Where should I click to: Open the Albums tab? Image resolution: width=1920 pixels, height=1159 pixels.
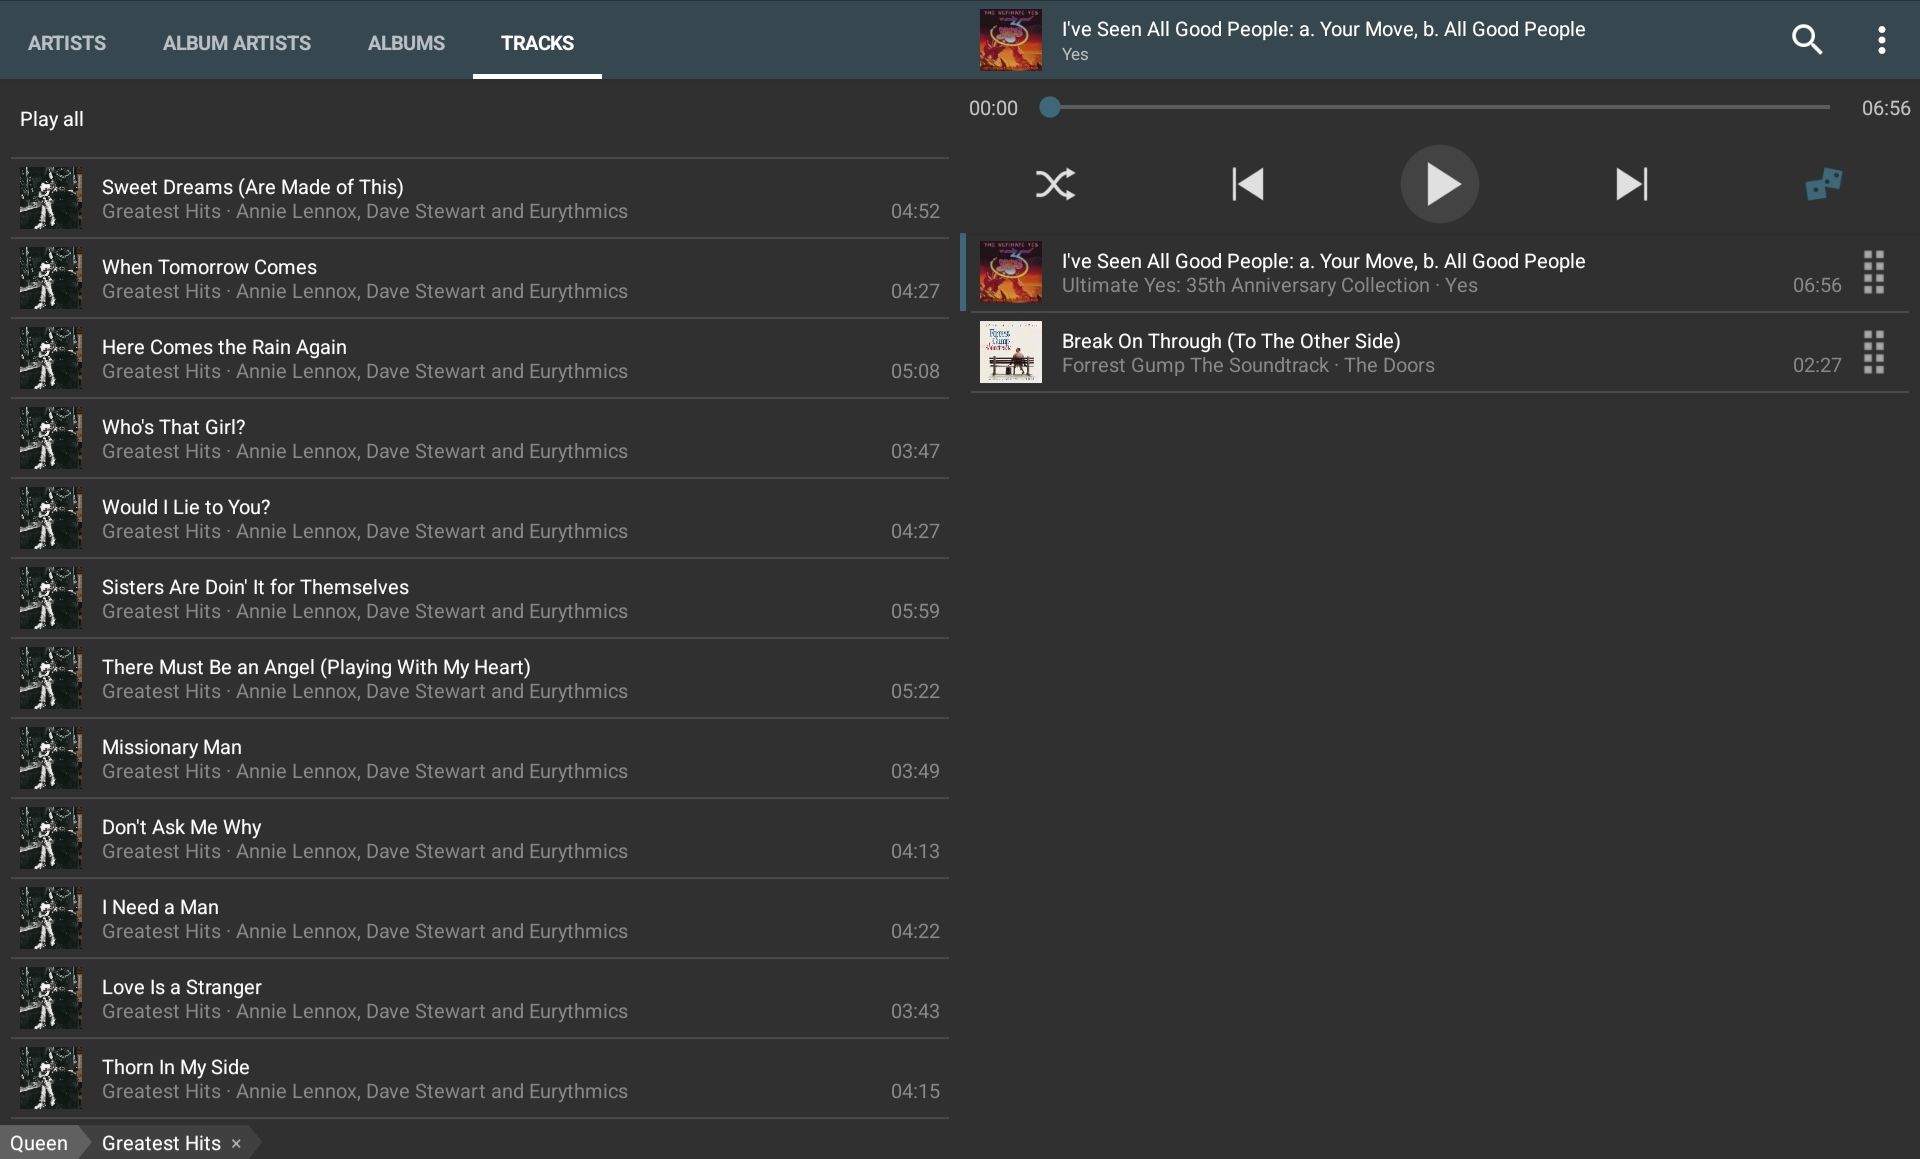click(406, 43)
